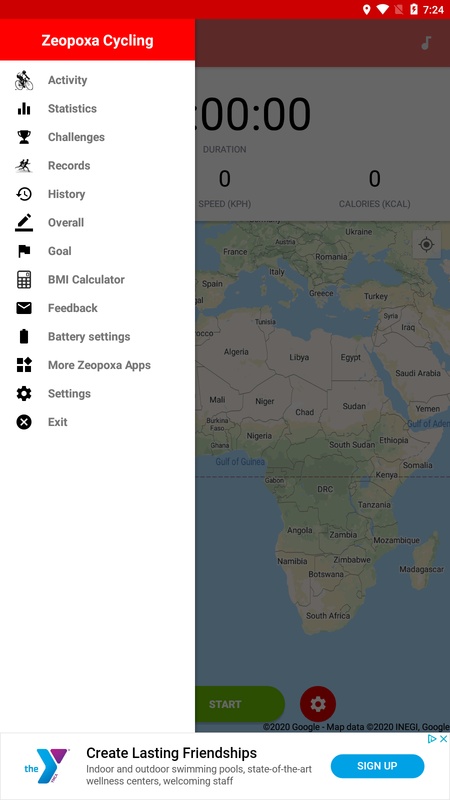Select the Challenges trophy icon
450x800 pixels.
click(23, 137)
